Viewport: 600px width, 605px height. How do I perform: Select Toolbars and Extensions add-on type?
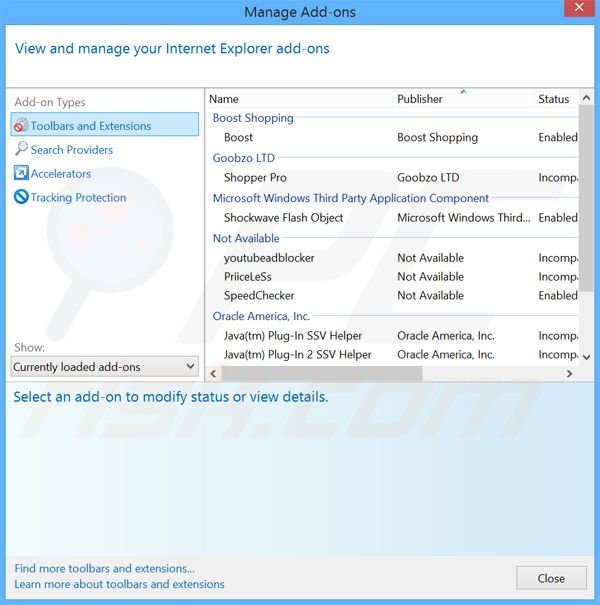click(x=105, y=125)
